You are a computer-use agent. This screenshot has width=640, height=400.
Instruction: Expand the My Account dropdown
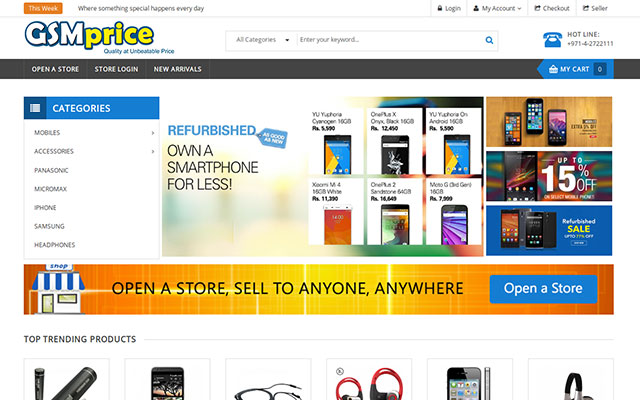coord(497,8)
